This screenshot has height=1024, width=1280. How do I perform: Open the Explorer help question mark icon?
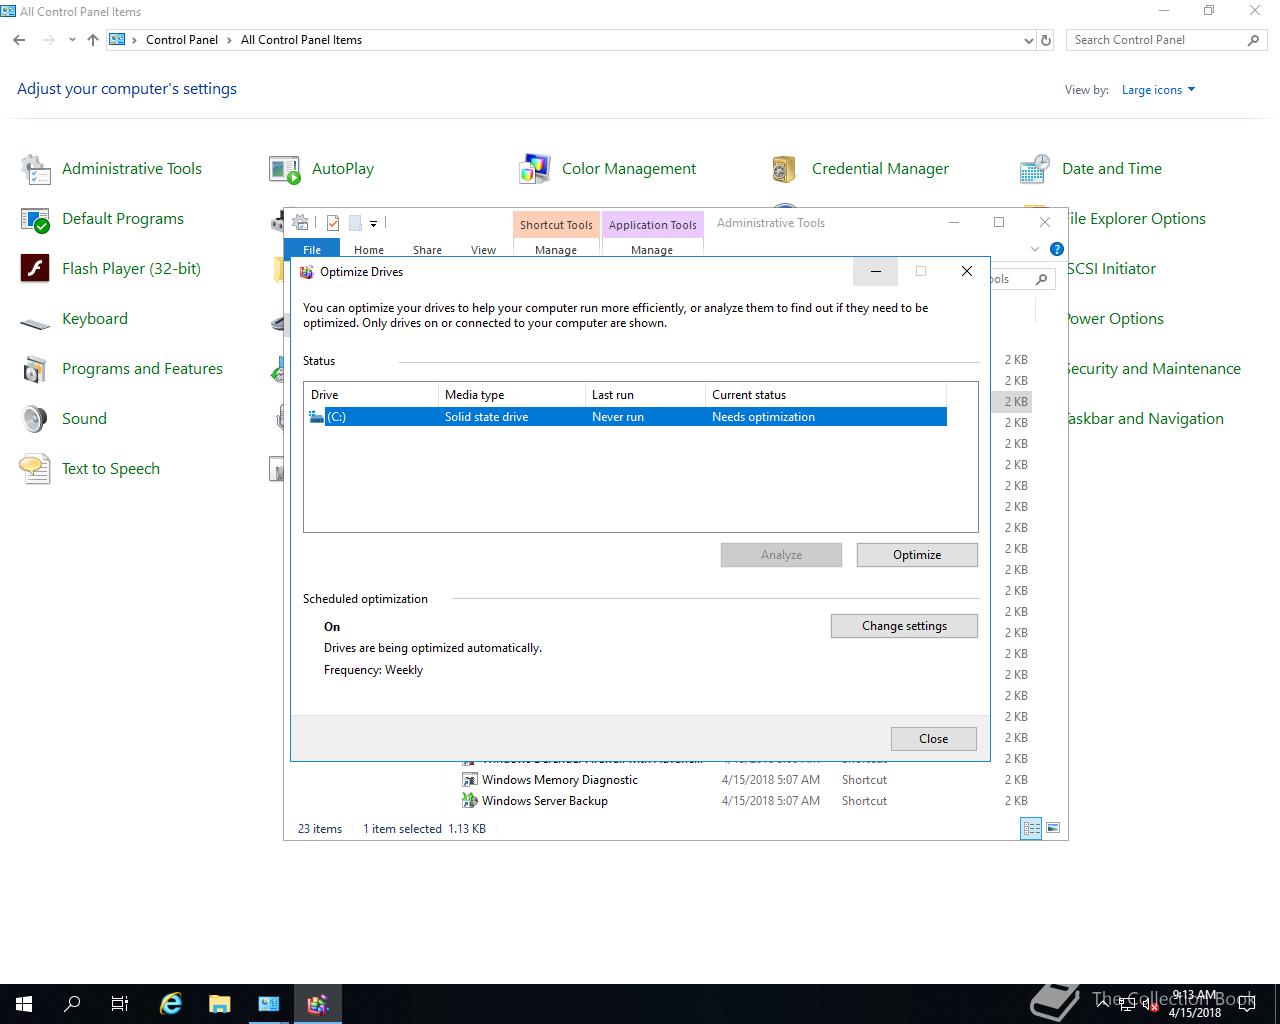(x=1057, y=249)
